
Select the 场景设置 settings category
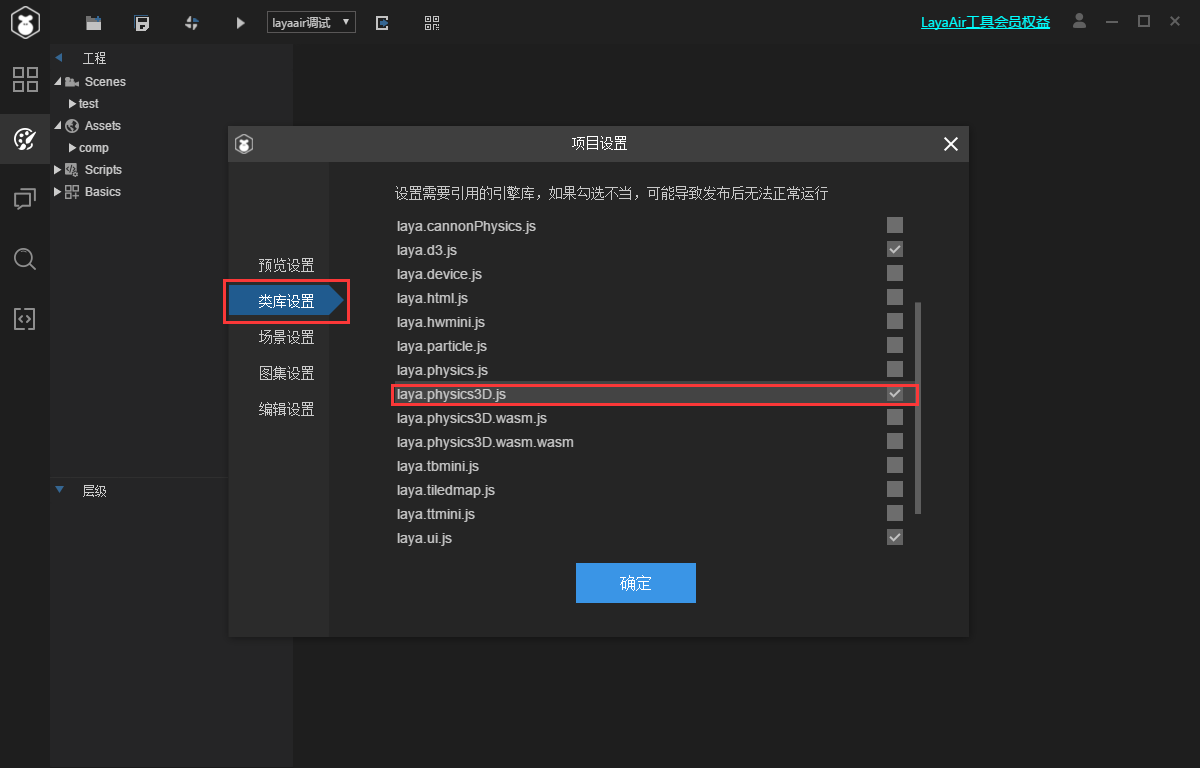coord(287,337)
